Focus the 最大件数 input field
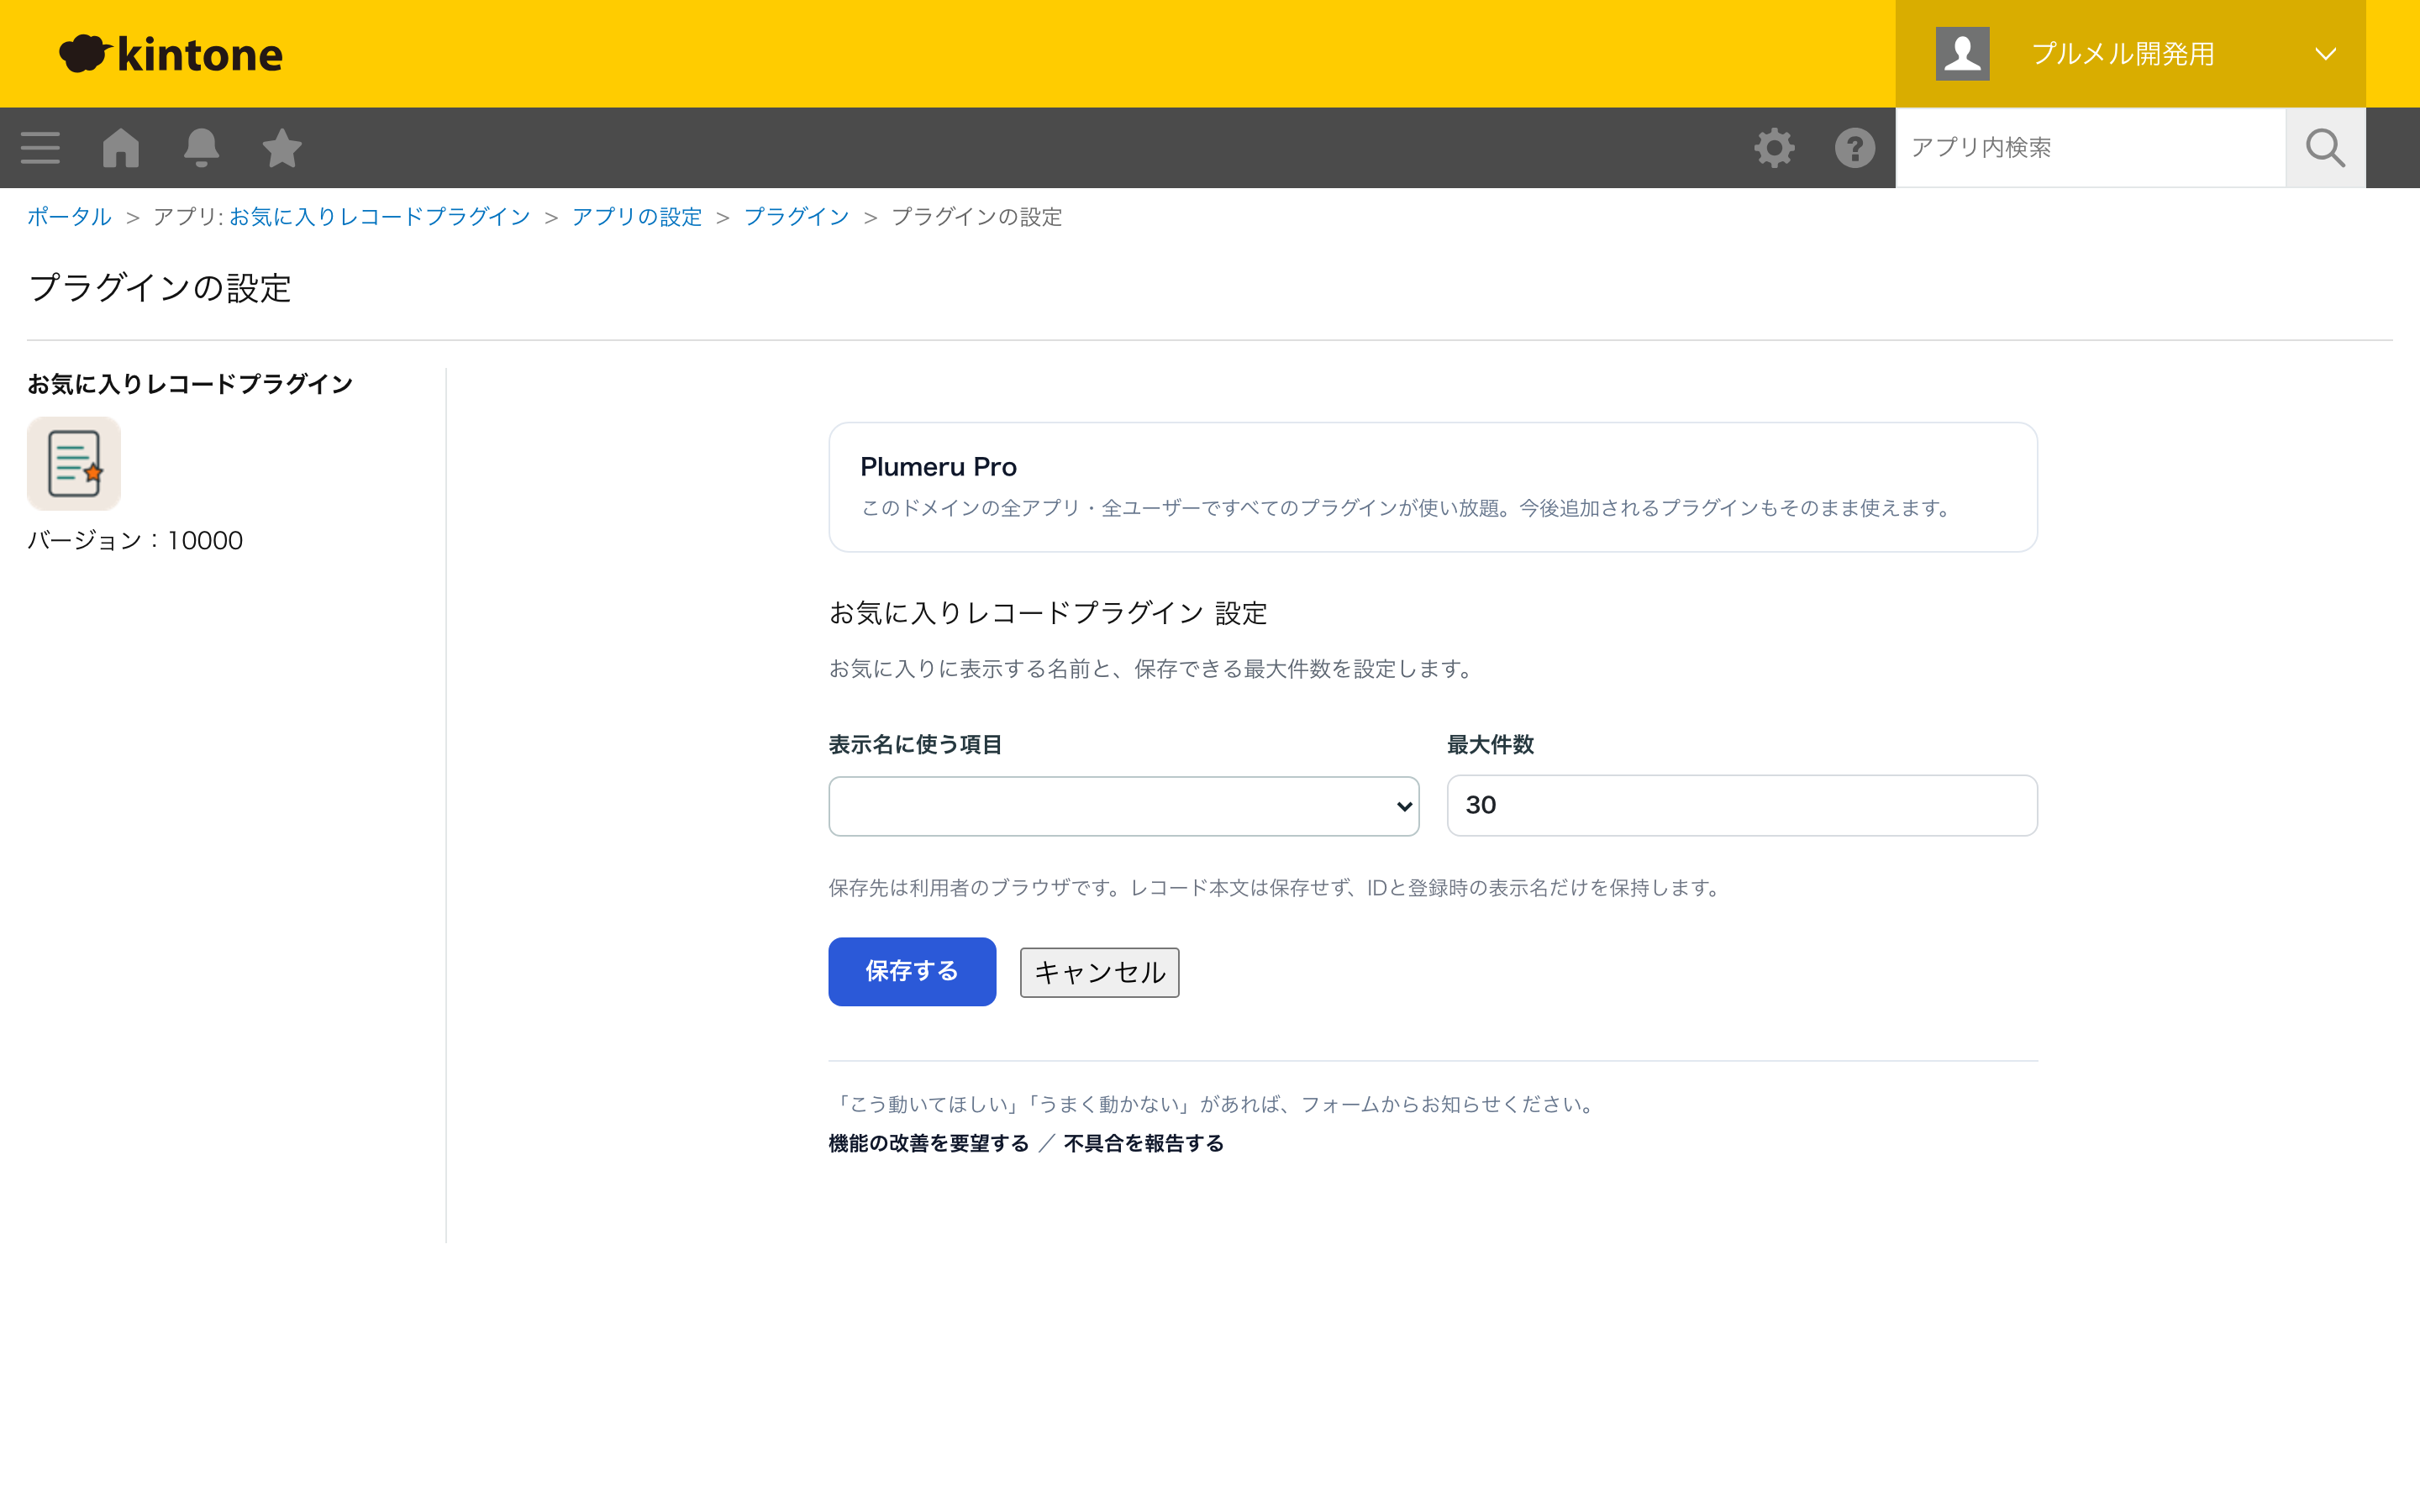 (1742, 805)
